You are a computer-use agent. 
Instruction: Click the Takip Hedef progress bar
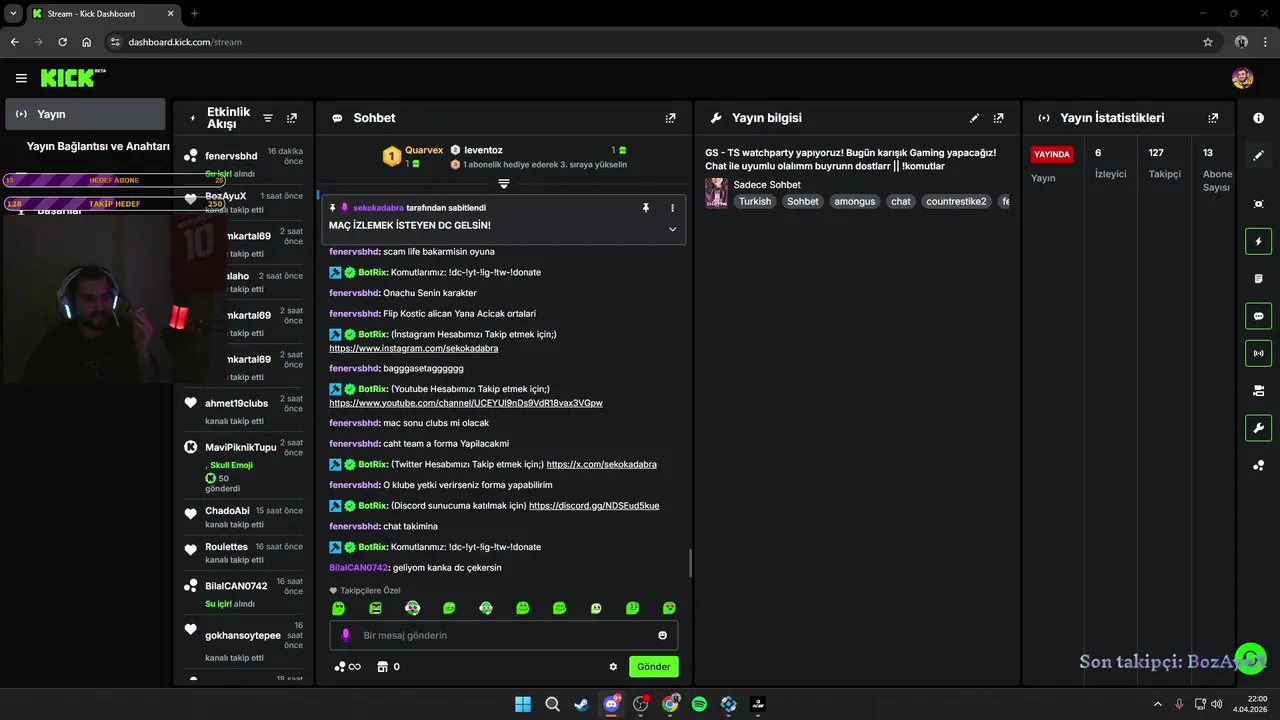[114, 204]
